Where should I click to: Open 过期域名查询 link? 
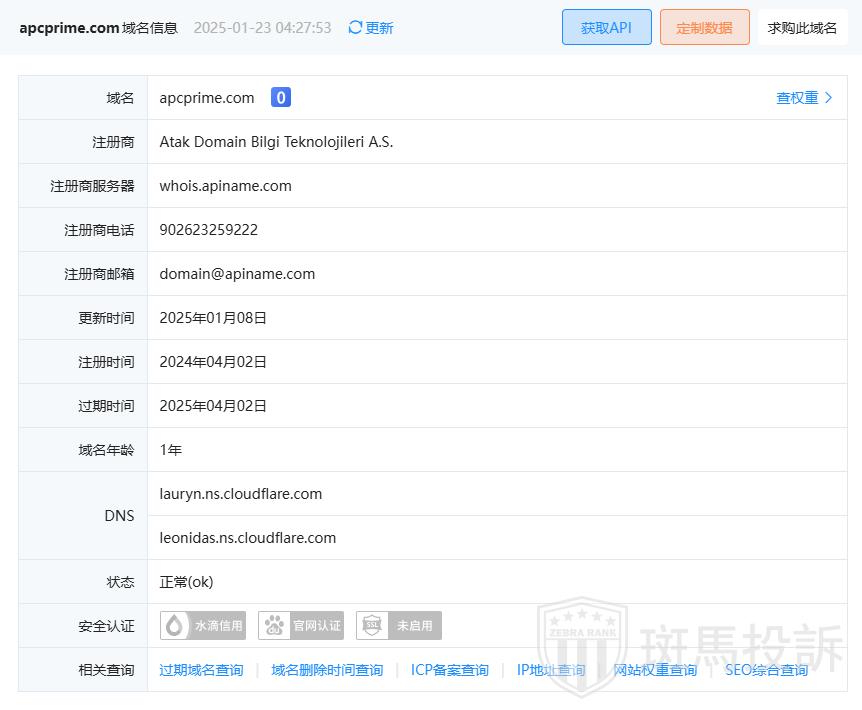click(201, 670)
